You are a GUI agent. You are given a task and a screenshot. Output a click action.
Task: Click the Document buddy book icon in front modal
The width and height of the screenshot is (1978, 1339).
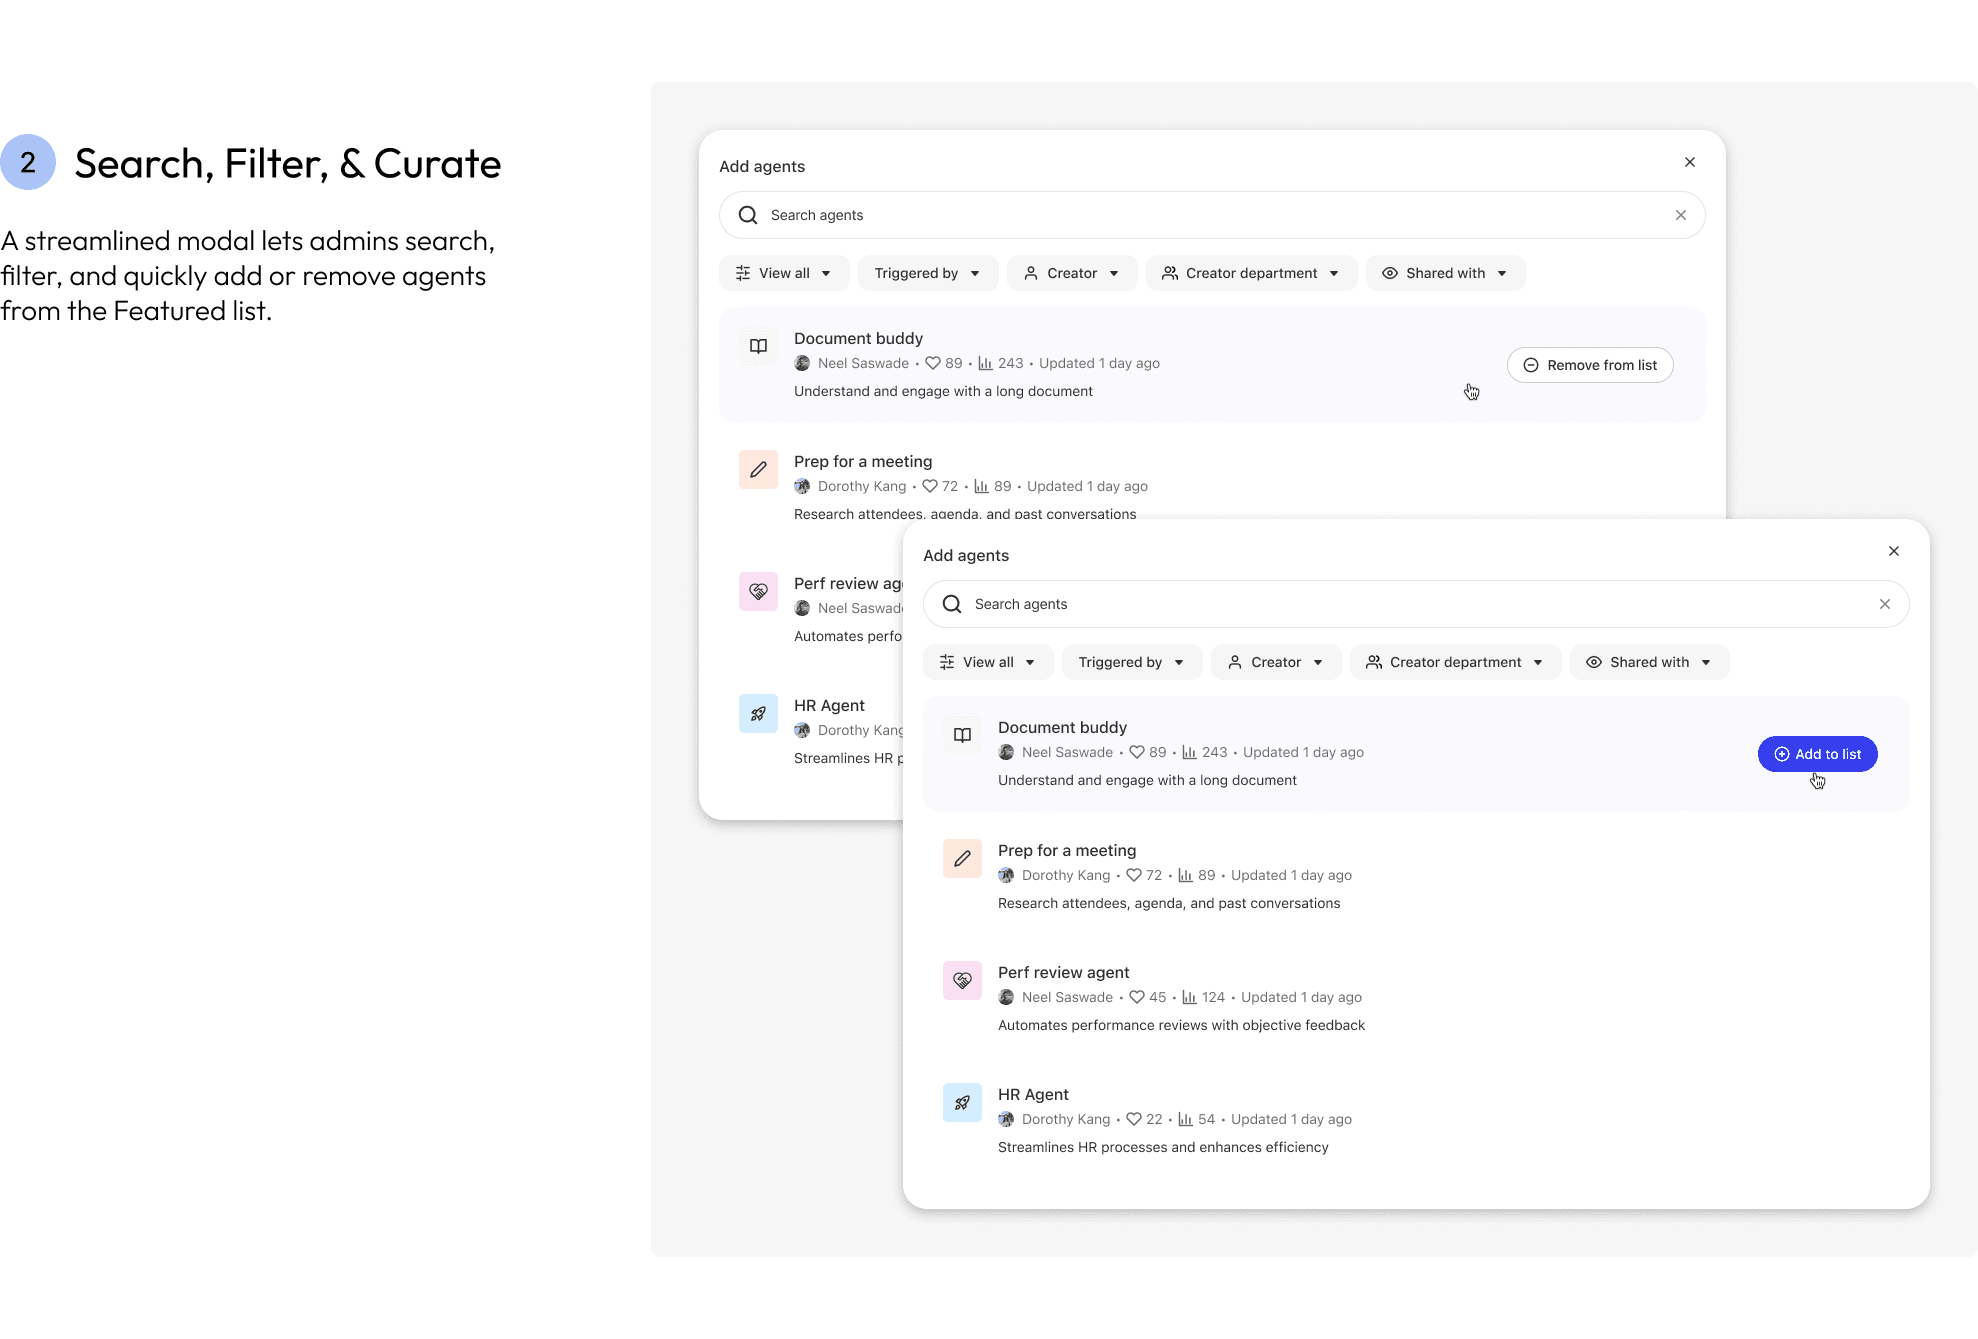[x=962, y=735]
